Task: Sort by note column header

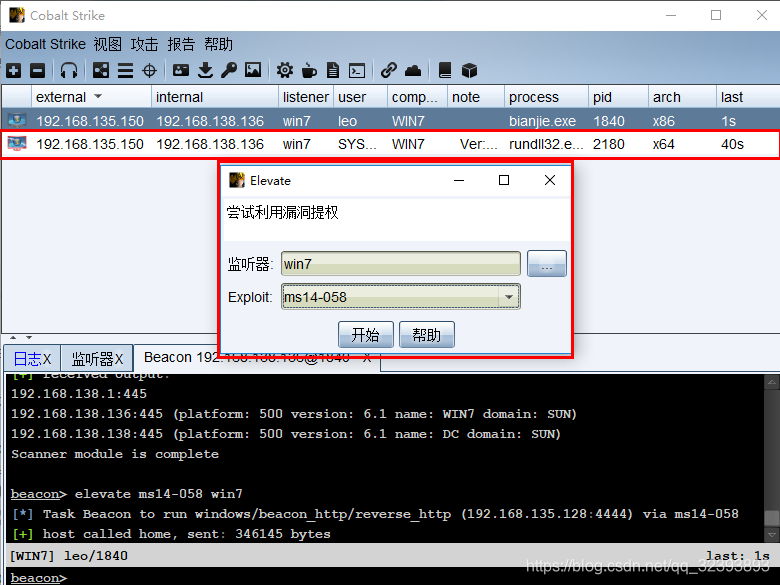Action: 476,97
